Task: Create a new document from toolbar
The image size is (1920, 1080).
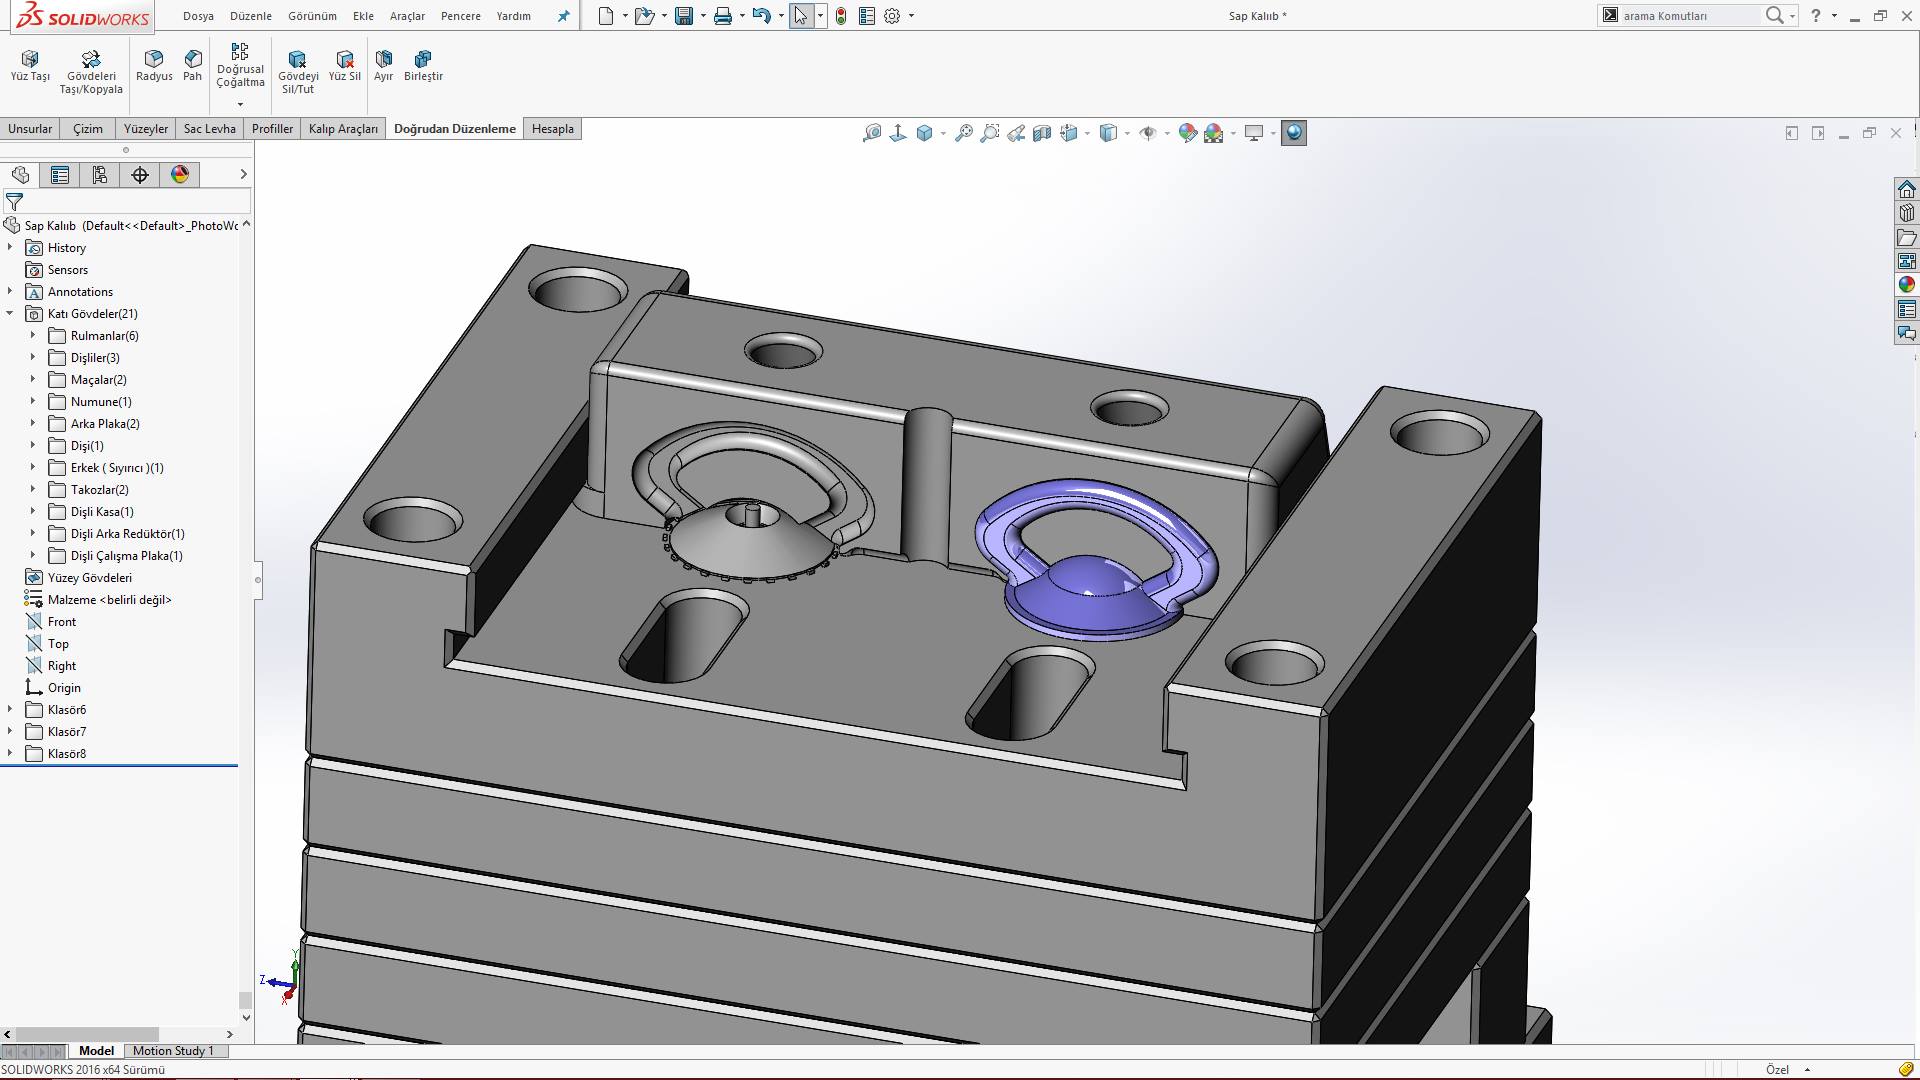Action: pyautogui.click(x=606, y=16)
